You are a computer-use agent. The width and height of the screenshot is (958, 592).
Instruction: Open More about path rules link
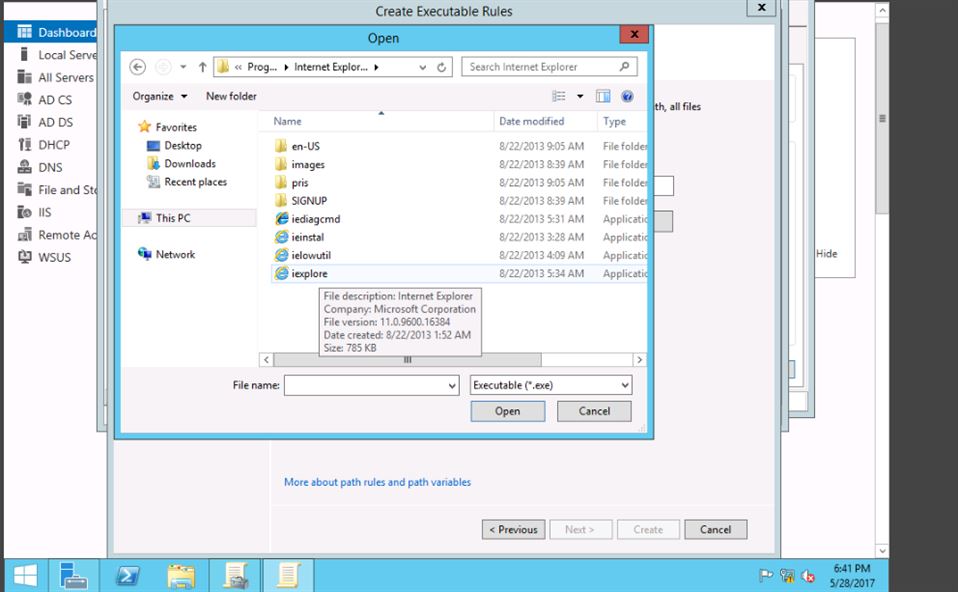click(x=377, y=482)
